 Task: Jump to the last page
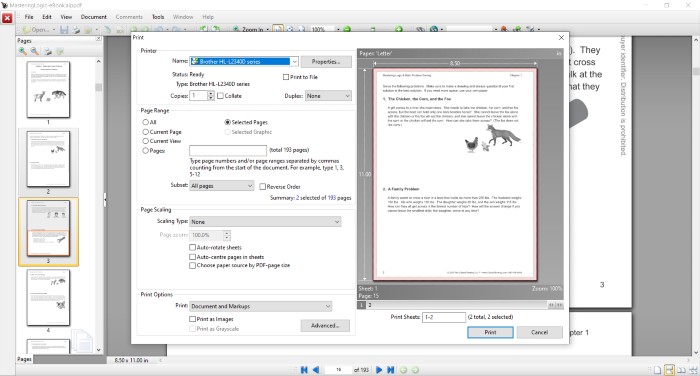coord(390,370)
